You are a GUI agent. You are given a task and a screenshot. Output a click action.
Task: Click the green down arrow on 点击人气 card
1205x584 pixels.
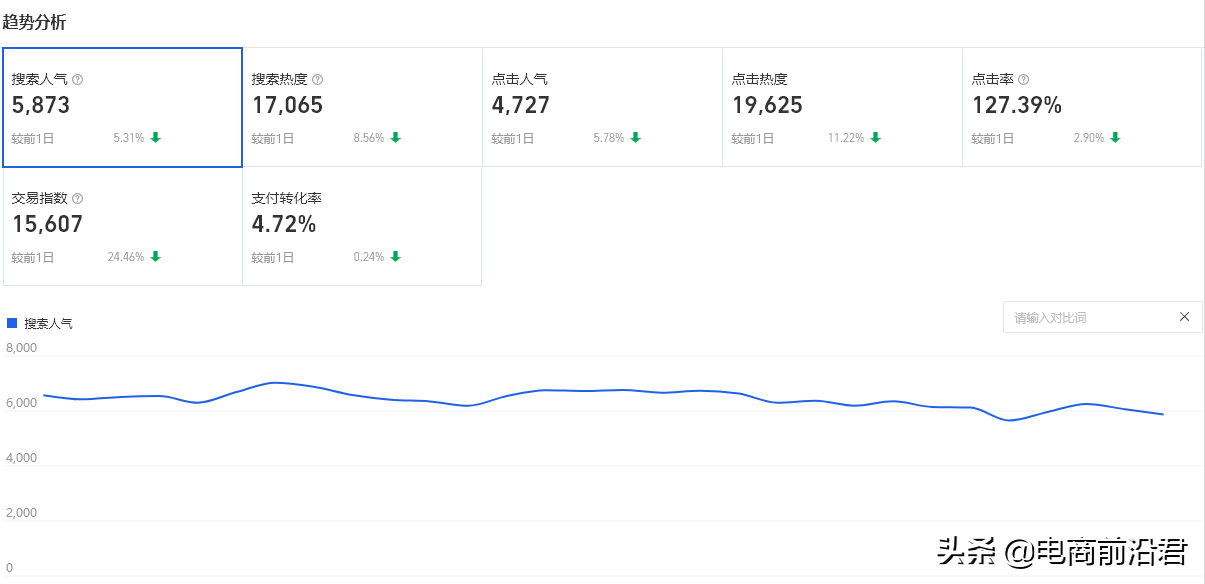click(634, 139)
